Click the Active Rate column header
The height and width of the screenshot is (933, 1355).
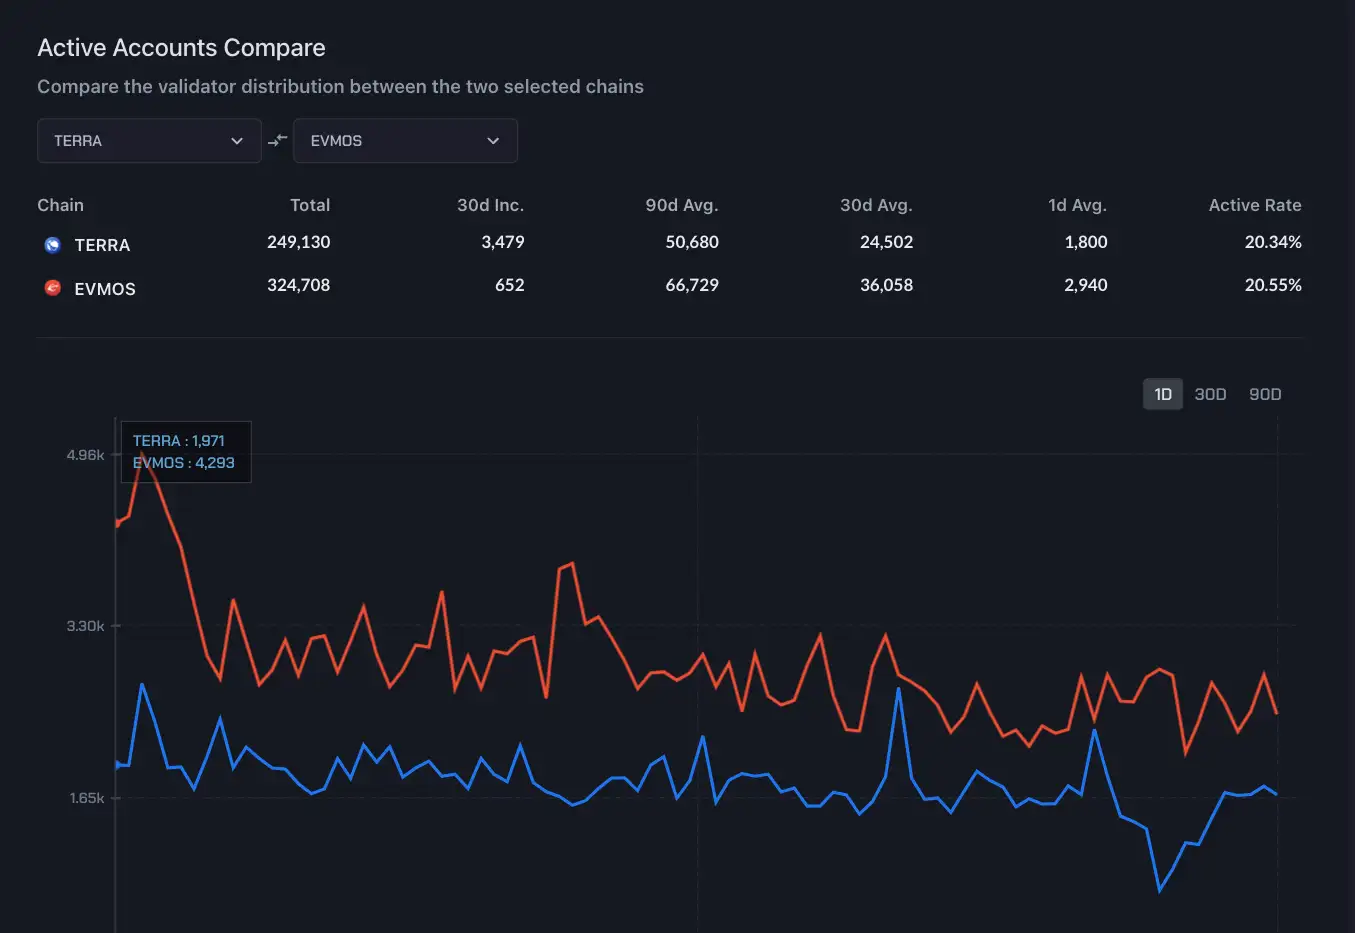[1254, 205]
